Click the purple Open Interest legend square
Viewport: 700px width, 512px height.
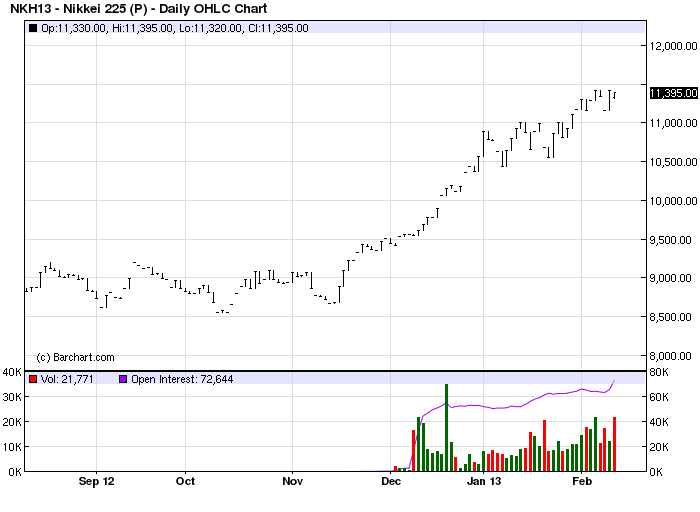tap(123, 379)
